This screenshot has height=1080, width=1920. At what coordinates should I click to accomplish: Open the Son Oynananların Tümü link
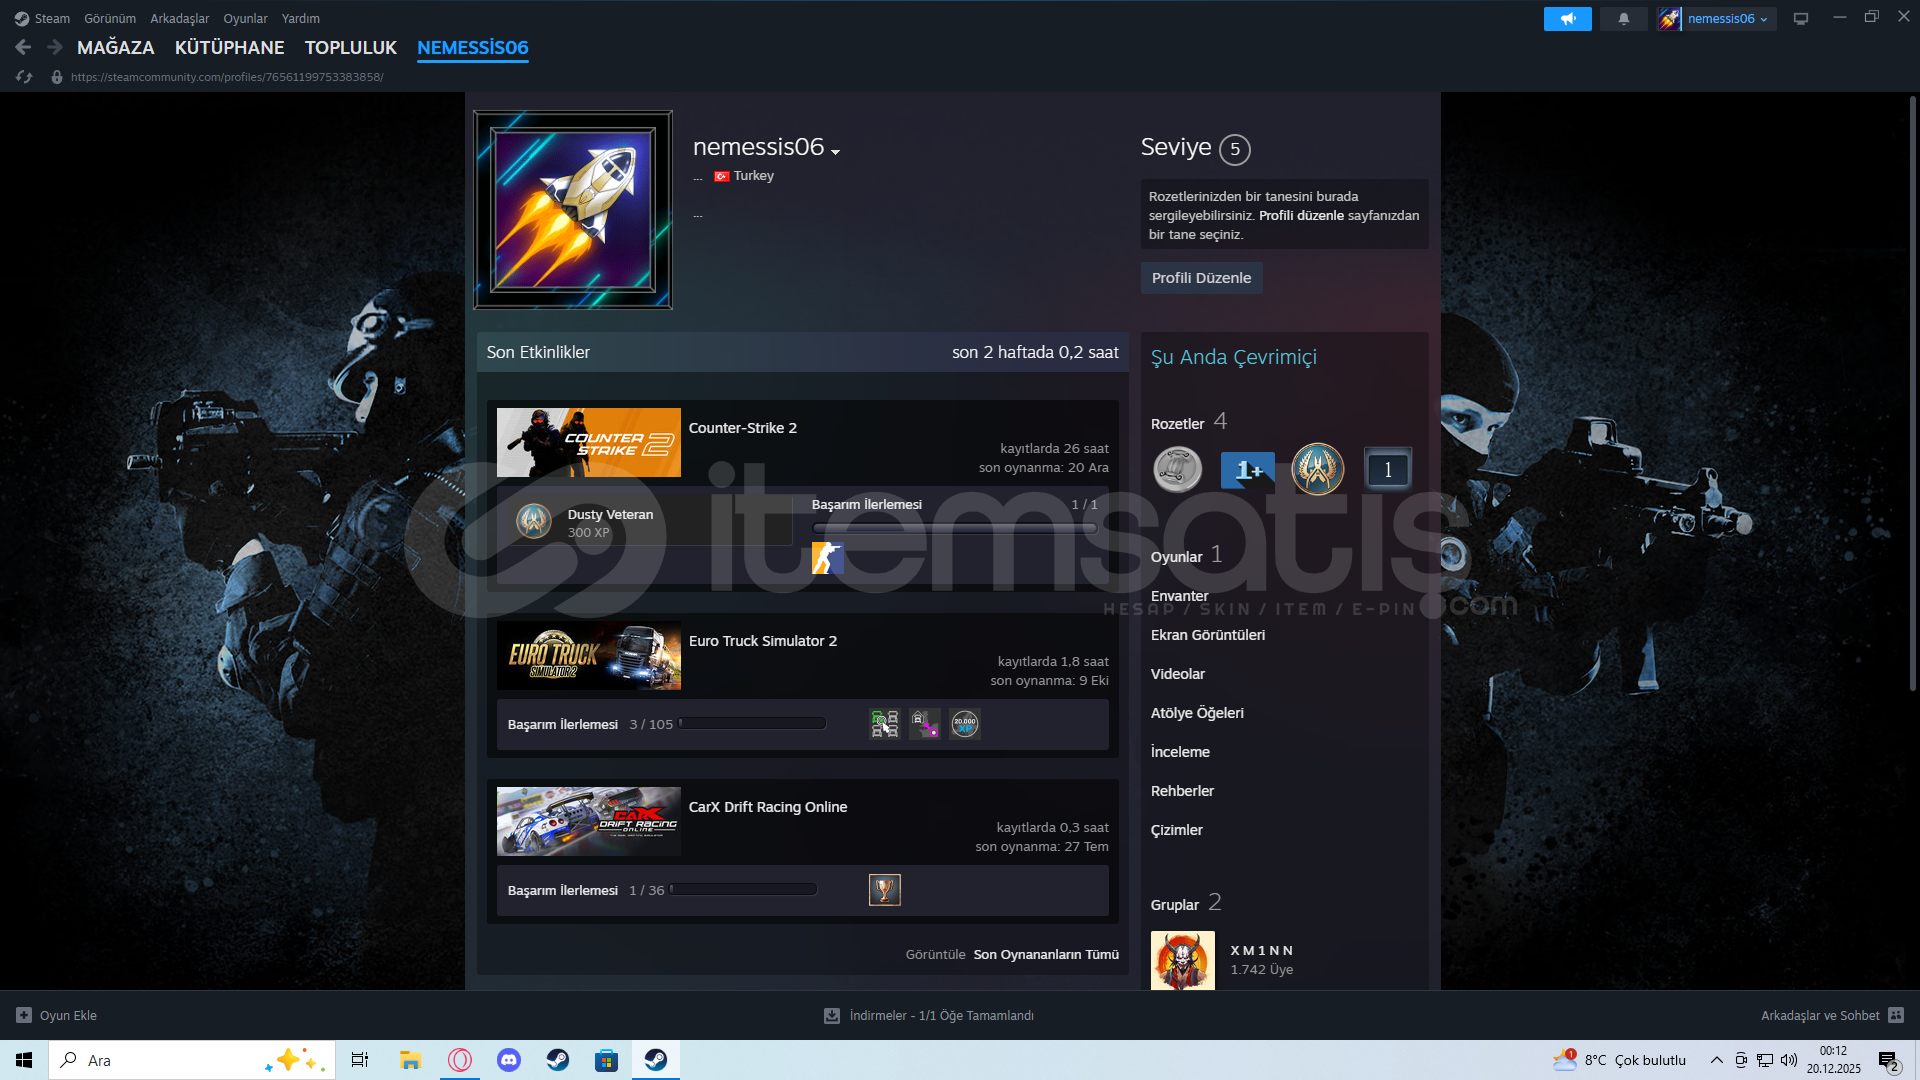coord(1046,955)
